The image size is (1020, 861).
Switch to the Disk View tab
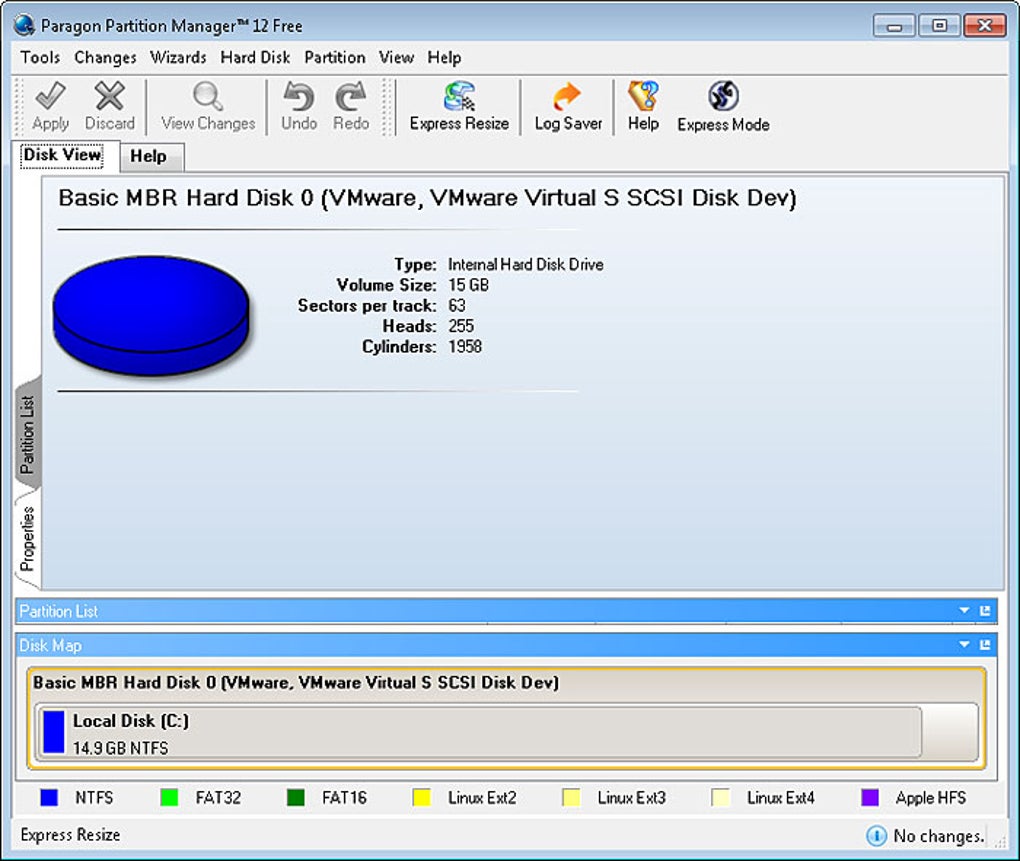tap(62, 155)
